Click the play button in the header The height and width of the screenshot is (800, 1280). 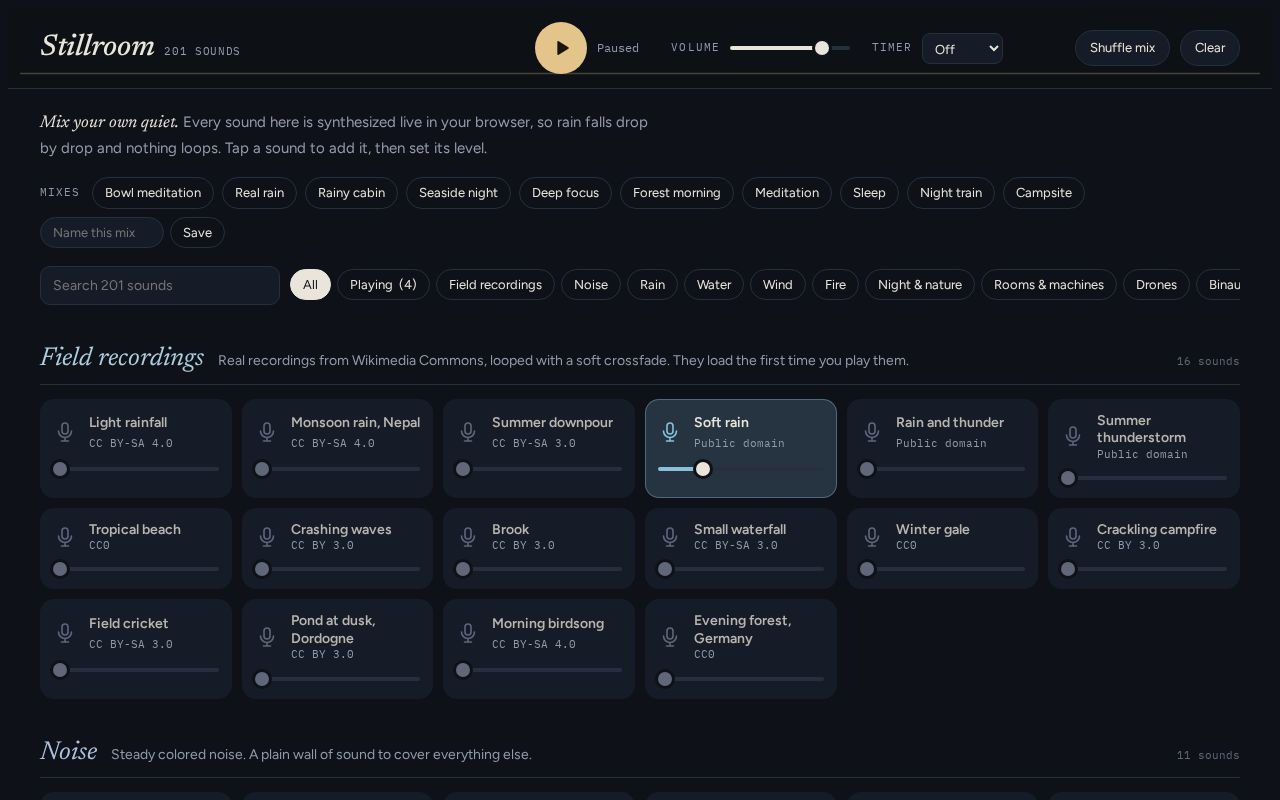tap(561, 48)
